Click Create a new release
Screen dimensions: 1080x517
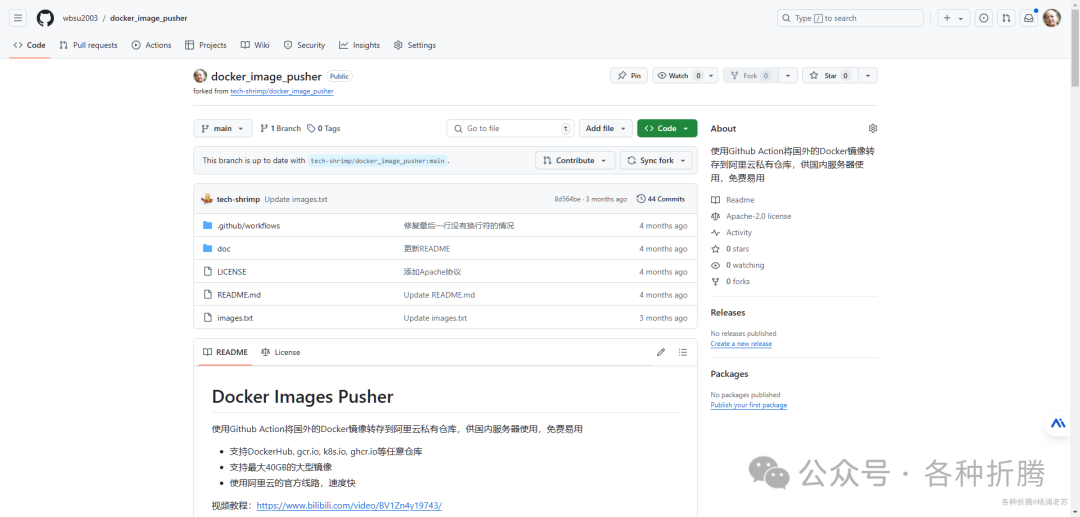tap(741, 344)
